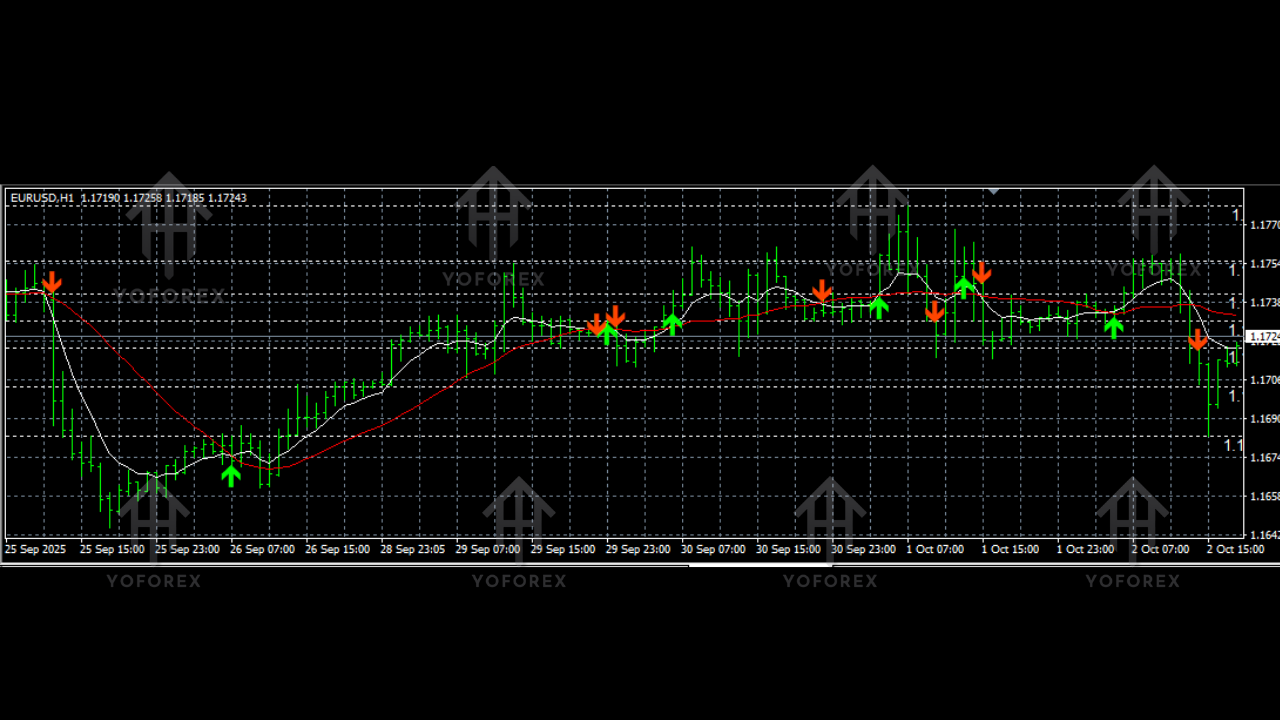Toggle the orange down arrow near 2 Oct 07:00
Image resolution: width=1280 pixels, height=720 pixels.
[x=1198, y=339]
